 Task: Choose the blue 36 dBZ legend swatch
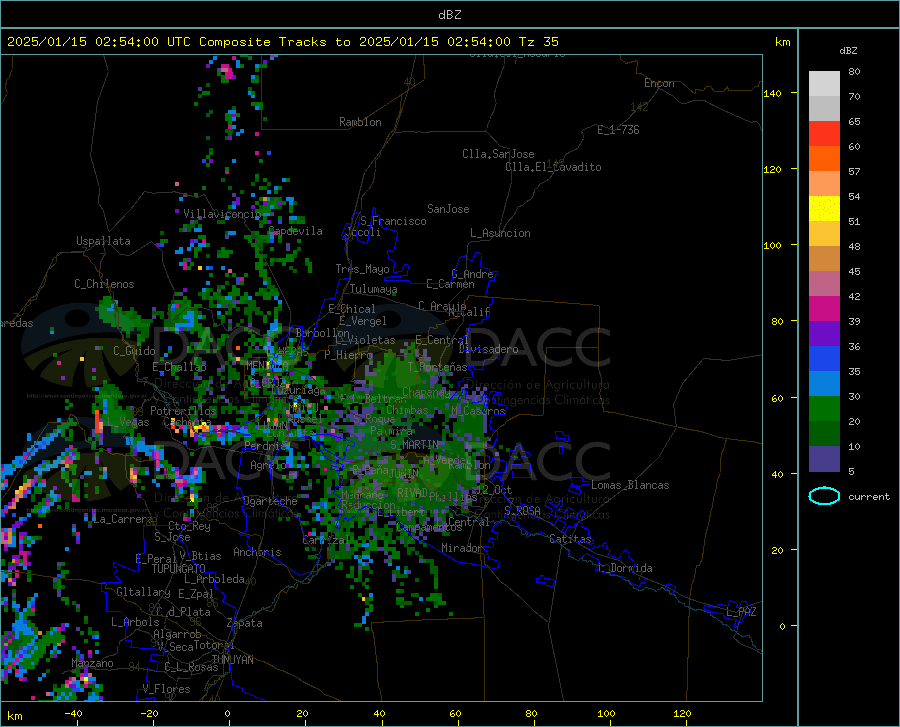824,359
